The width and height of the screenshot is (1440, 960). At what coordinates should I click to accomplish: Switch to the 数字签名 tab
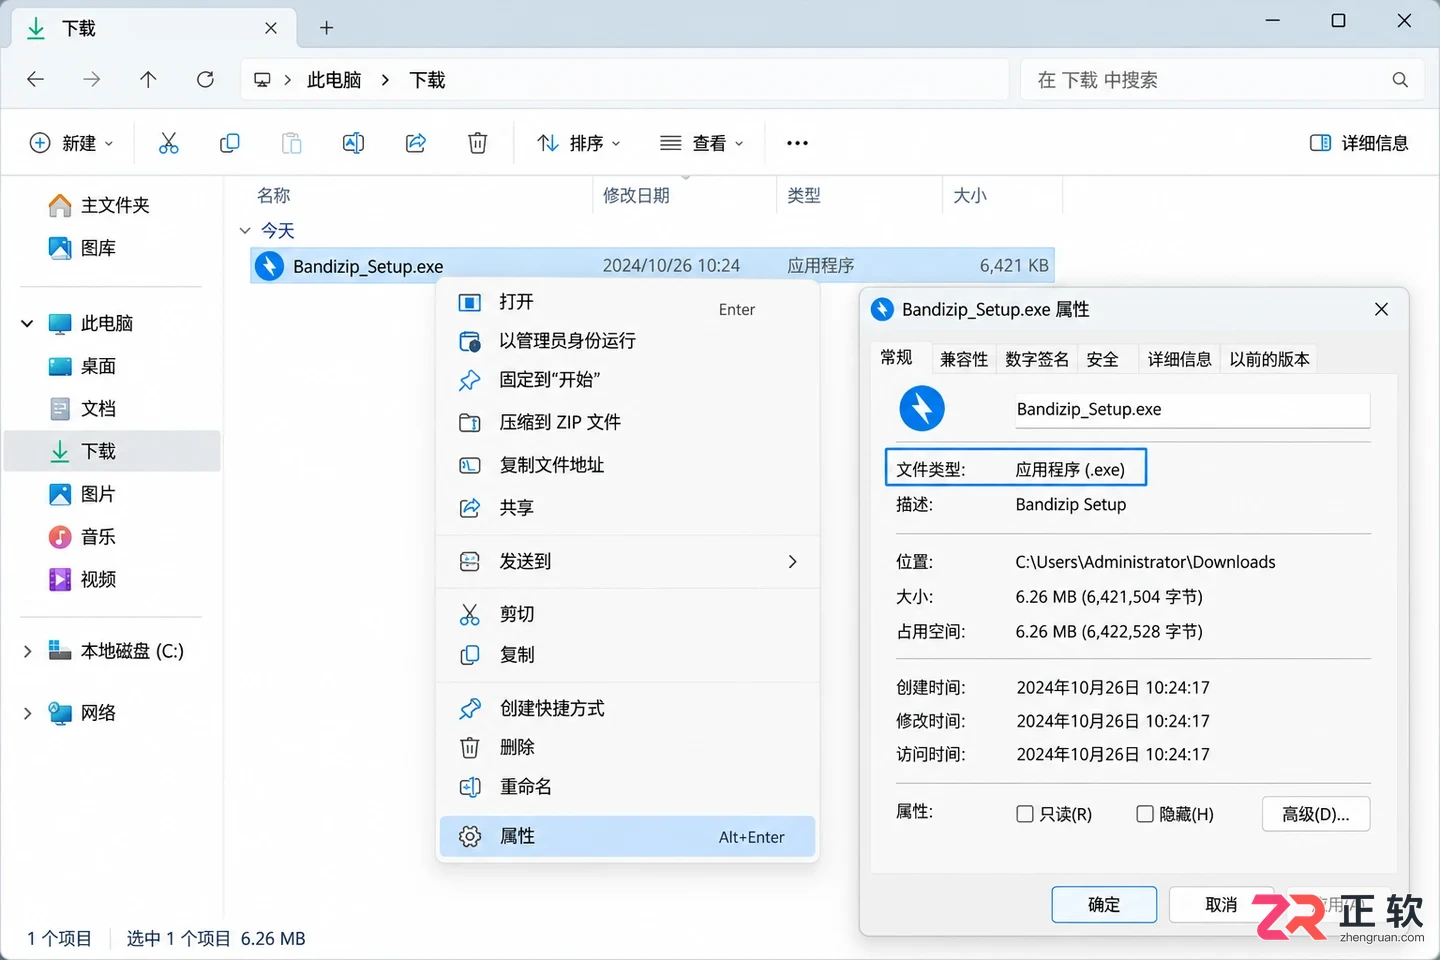[x=1037, y=359]
